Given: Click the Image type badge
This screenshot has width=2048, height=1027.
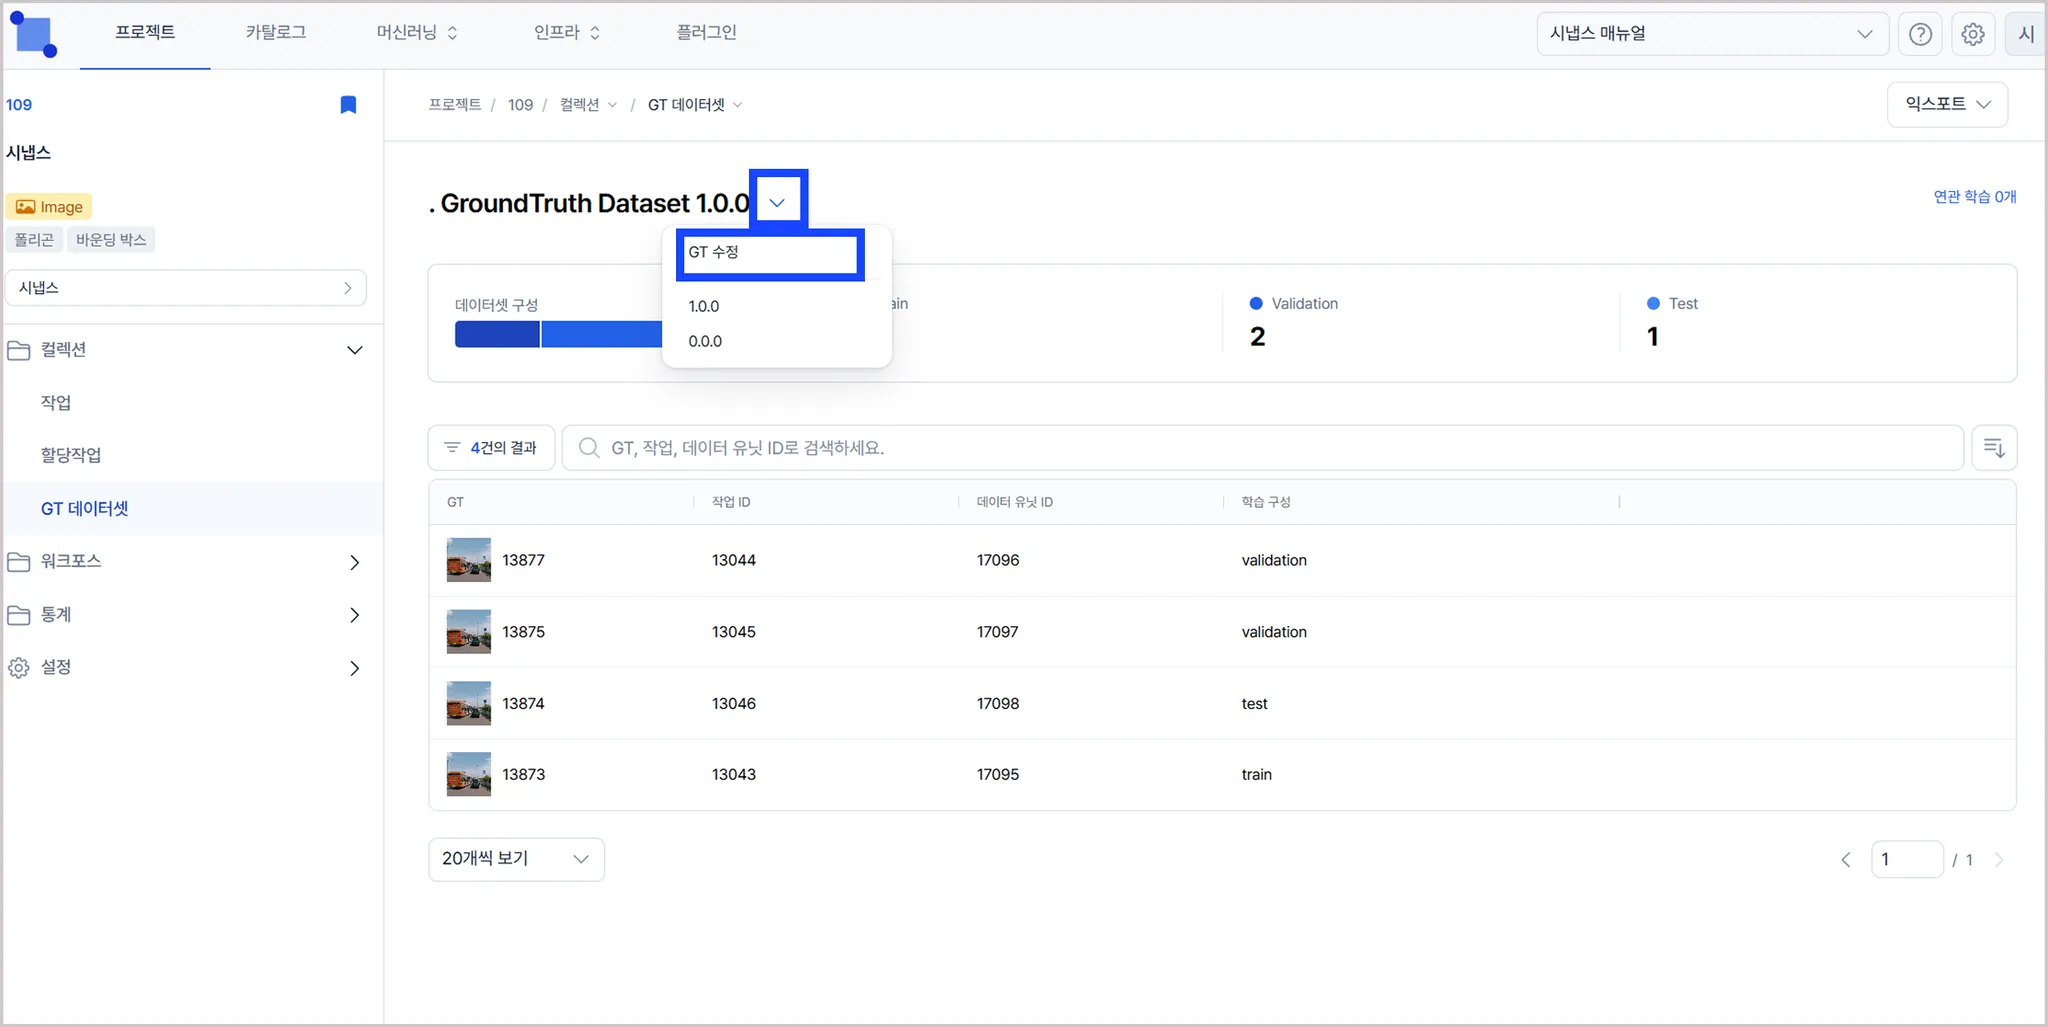Looking at the screenshot, I should [49, 207].
